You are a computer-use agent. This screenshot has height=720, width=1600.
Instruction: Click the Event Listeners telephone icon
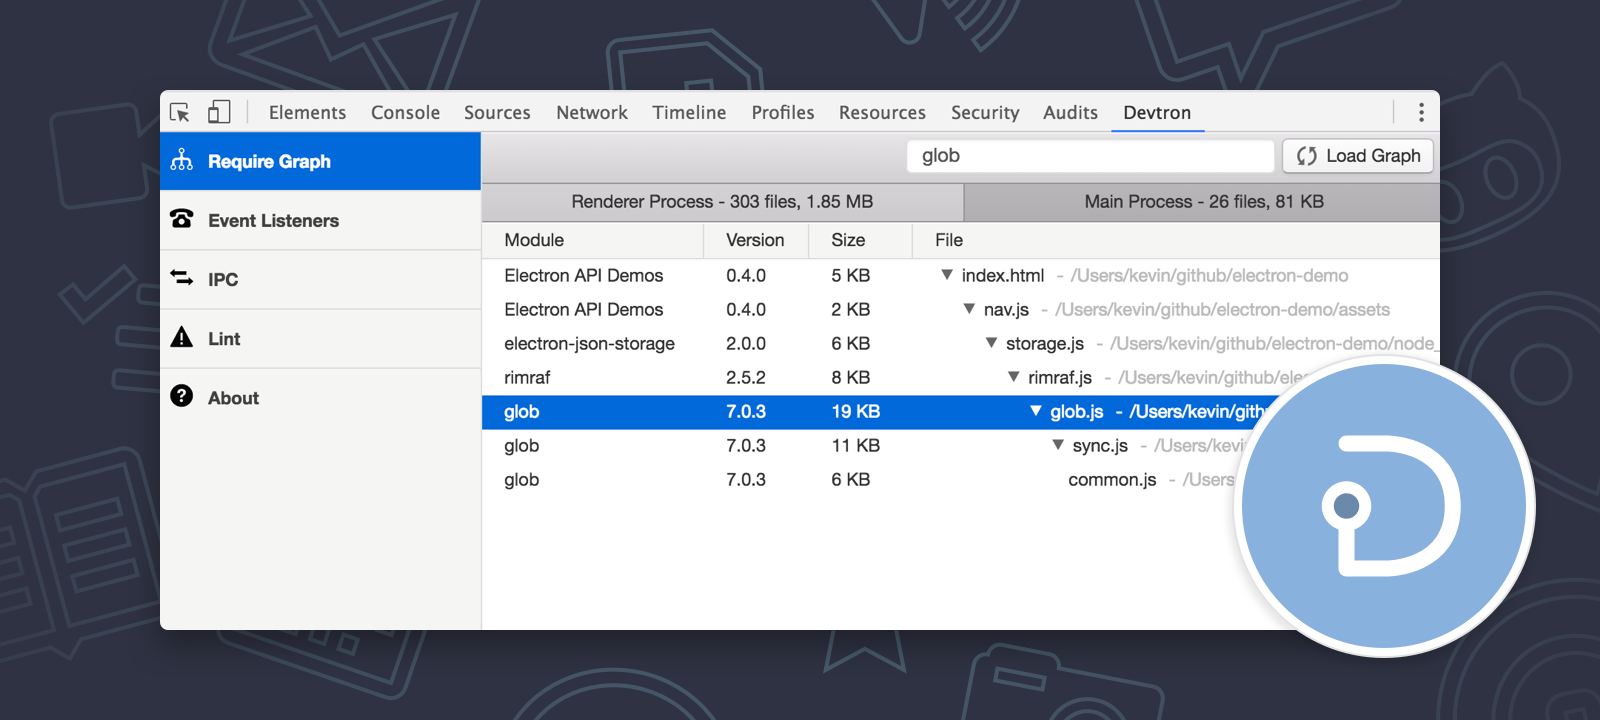click(x=182, y=219)
